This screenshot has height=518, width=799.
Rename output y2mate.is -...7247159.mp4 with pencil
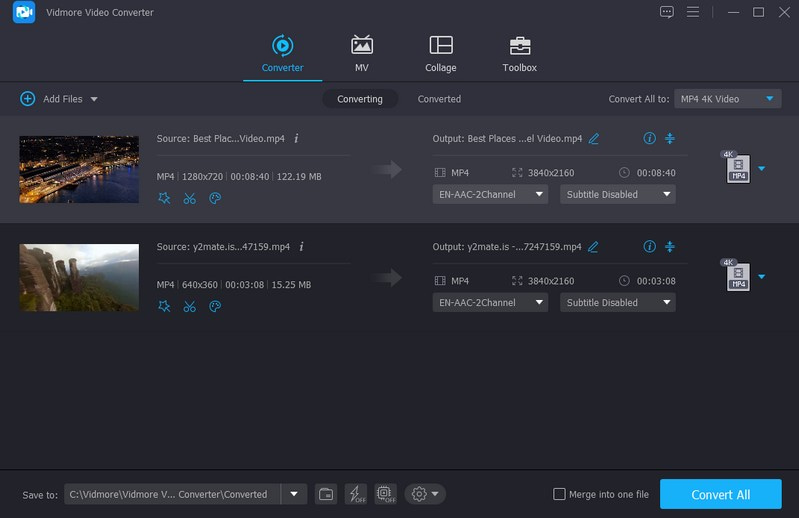pyautogui.click(x=593, y=247)
